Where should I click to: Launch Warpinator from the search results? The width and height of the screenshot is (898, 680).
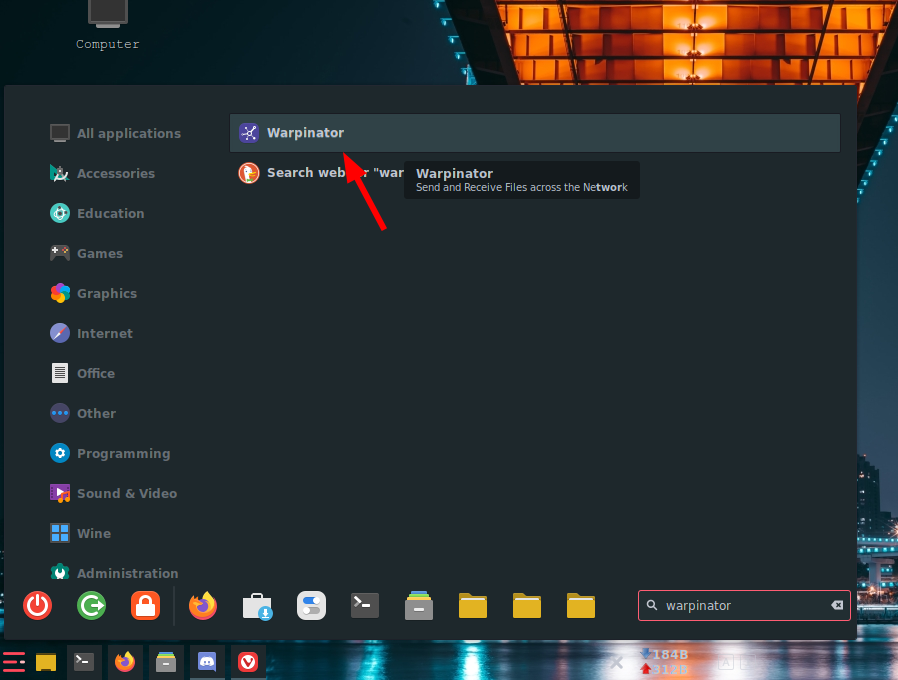point(534,133)
